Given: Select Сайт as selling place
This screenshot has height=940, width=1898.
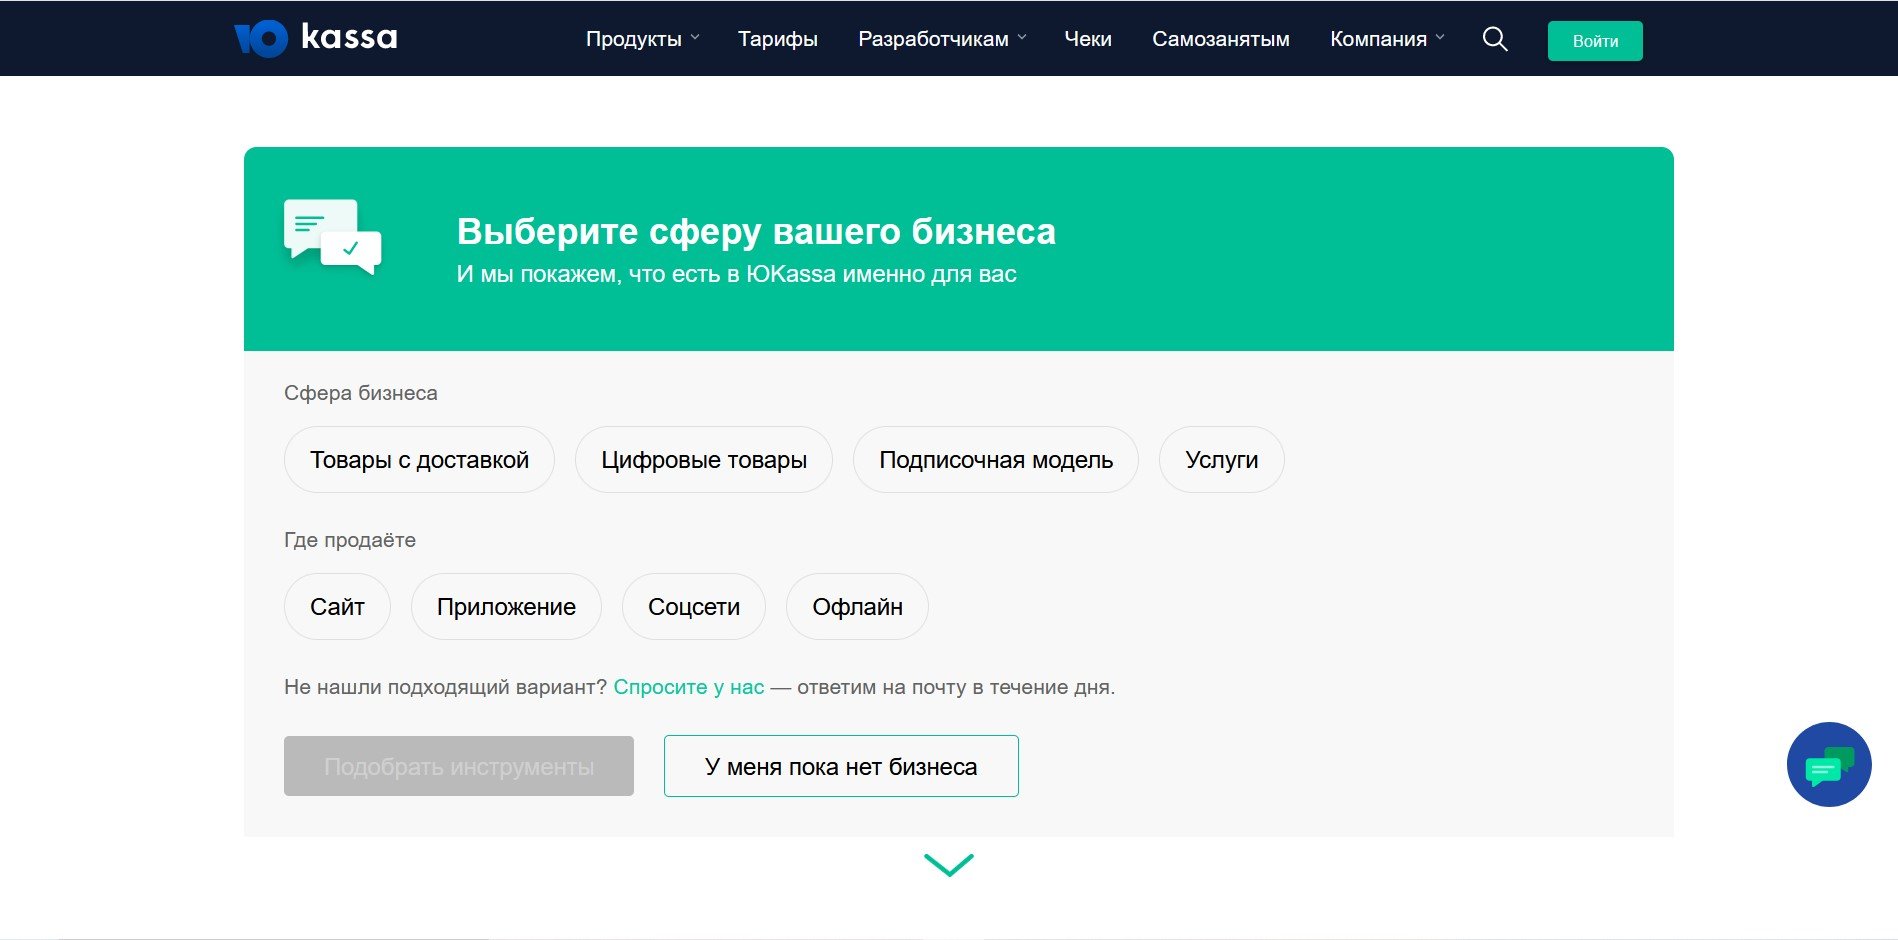Looking at the screenshot, I should 337,607.
